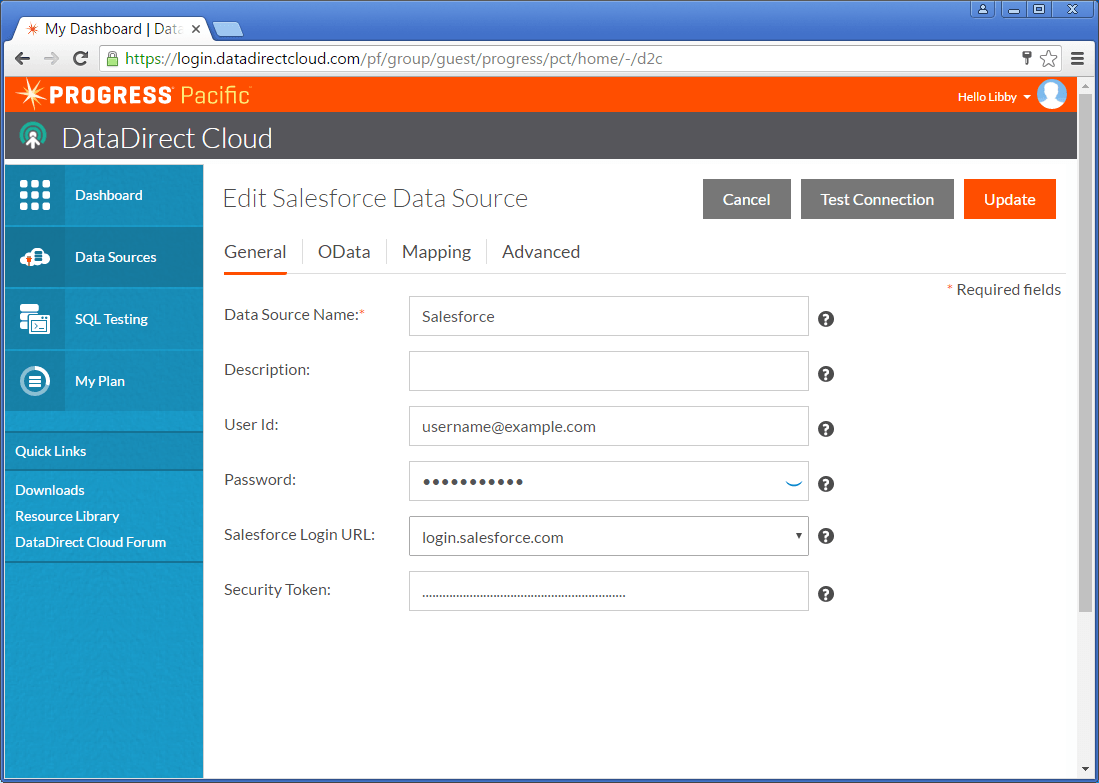Bookmark page with star icon
Screen dimensions: 1099x783
pos(1048,59)
